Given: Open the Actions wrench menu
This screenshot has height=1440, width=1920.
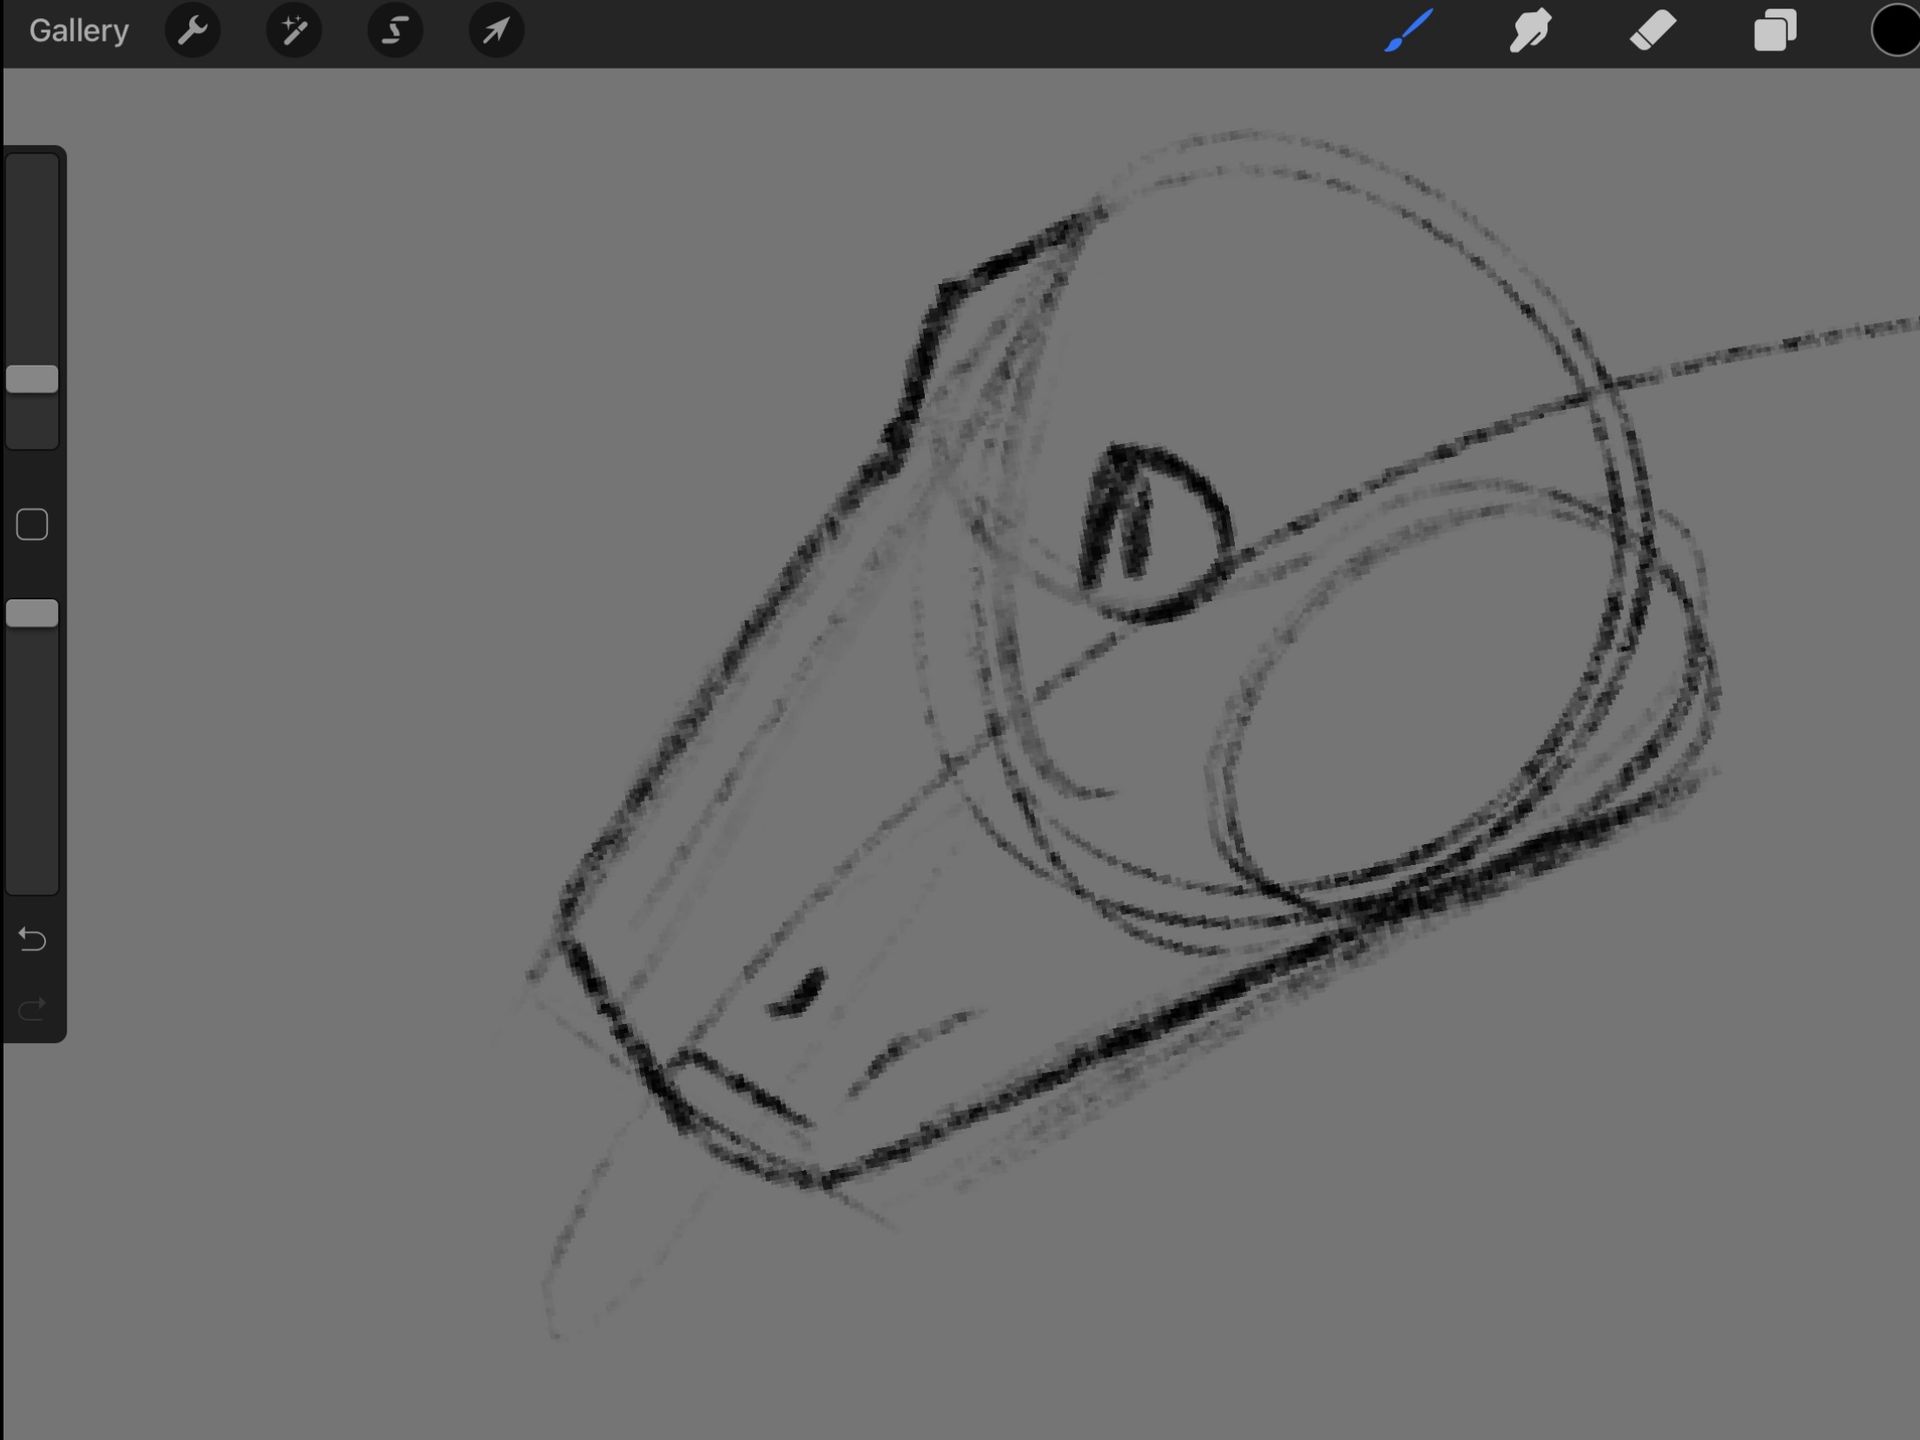Looking at the screenshot, I should click(x=192, y=31).
